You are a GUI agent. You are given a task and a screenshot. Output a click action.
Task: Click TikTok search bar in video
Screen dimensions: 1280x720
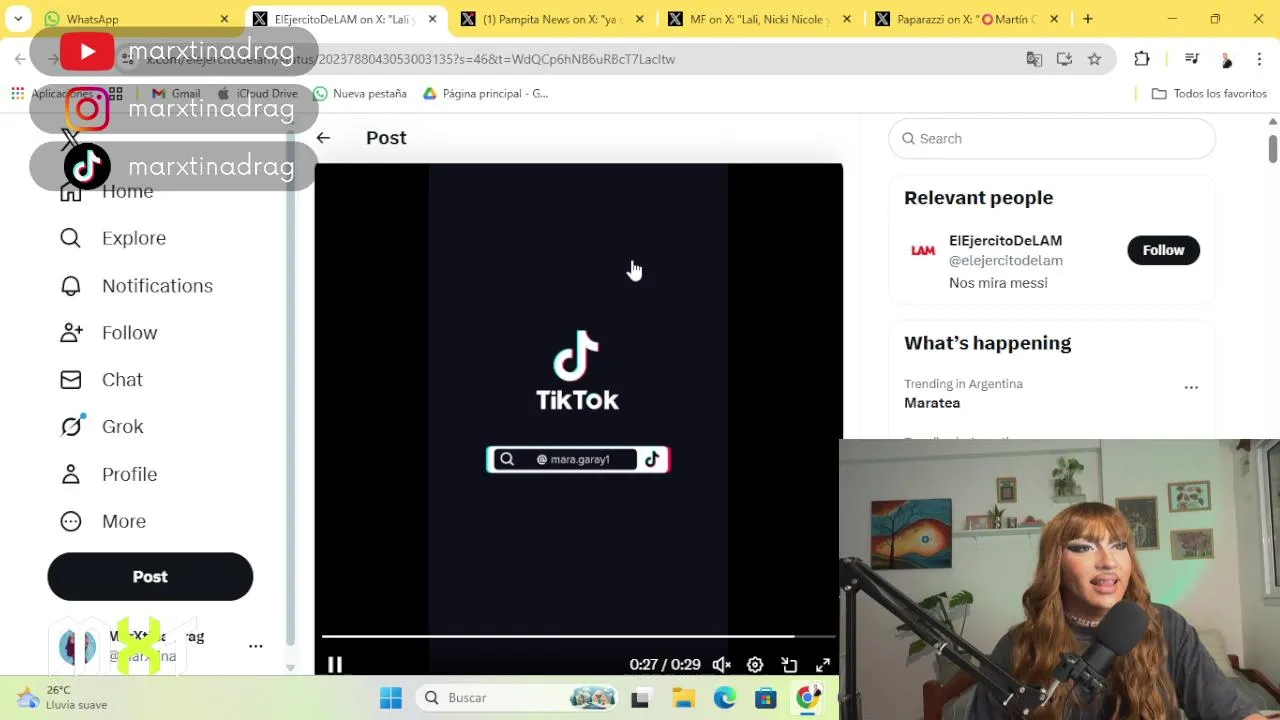577,460
